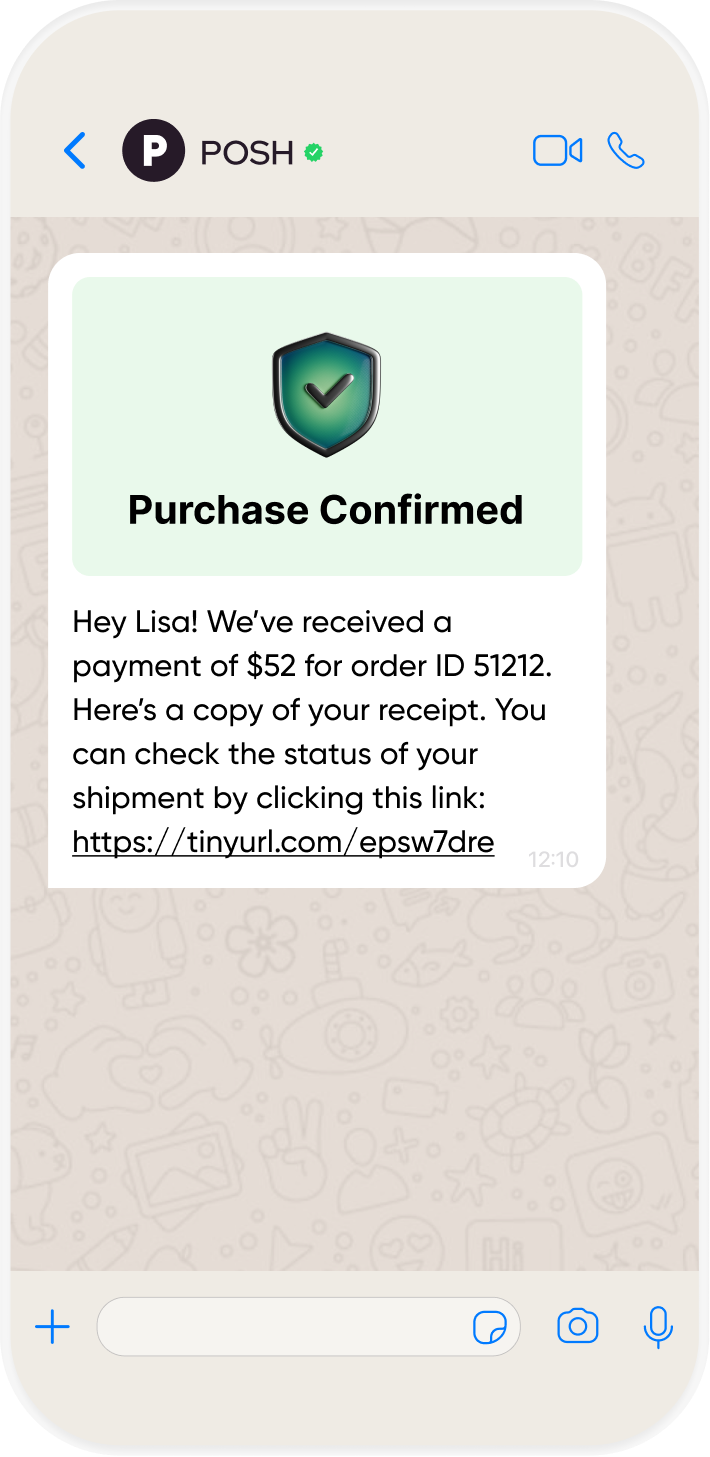Start a voice call with POSH
This screenshot has width=710, height=1457.
coord(626,151)
